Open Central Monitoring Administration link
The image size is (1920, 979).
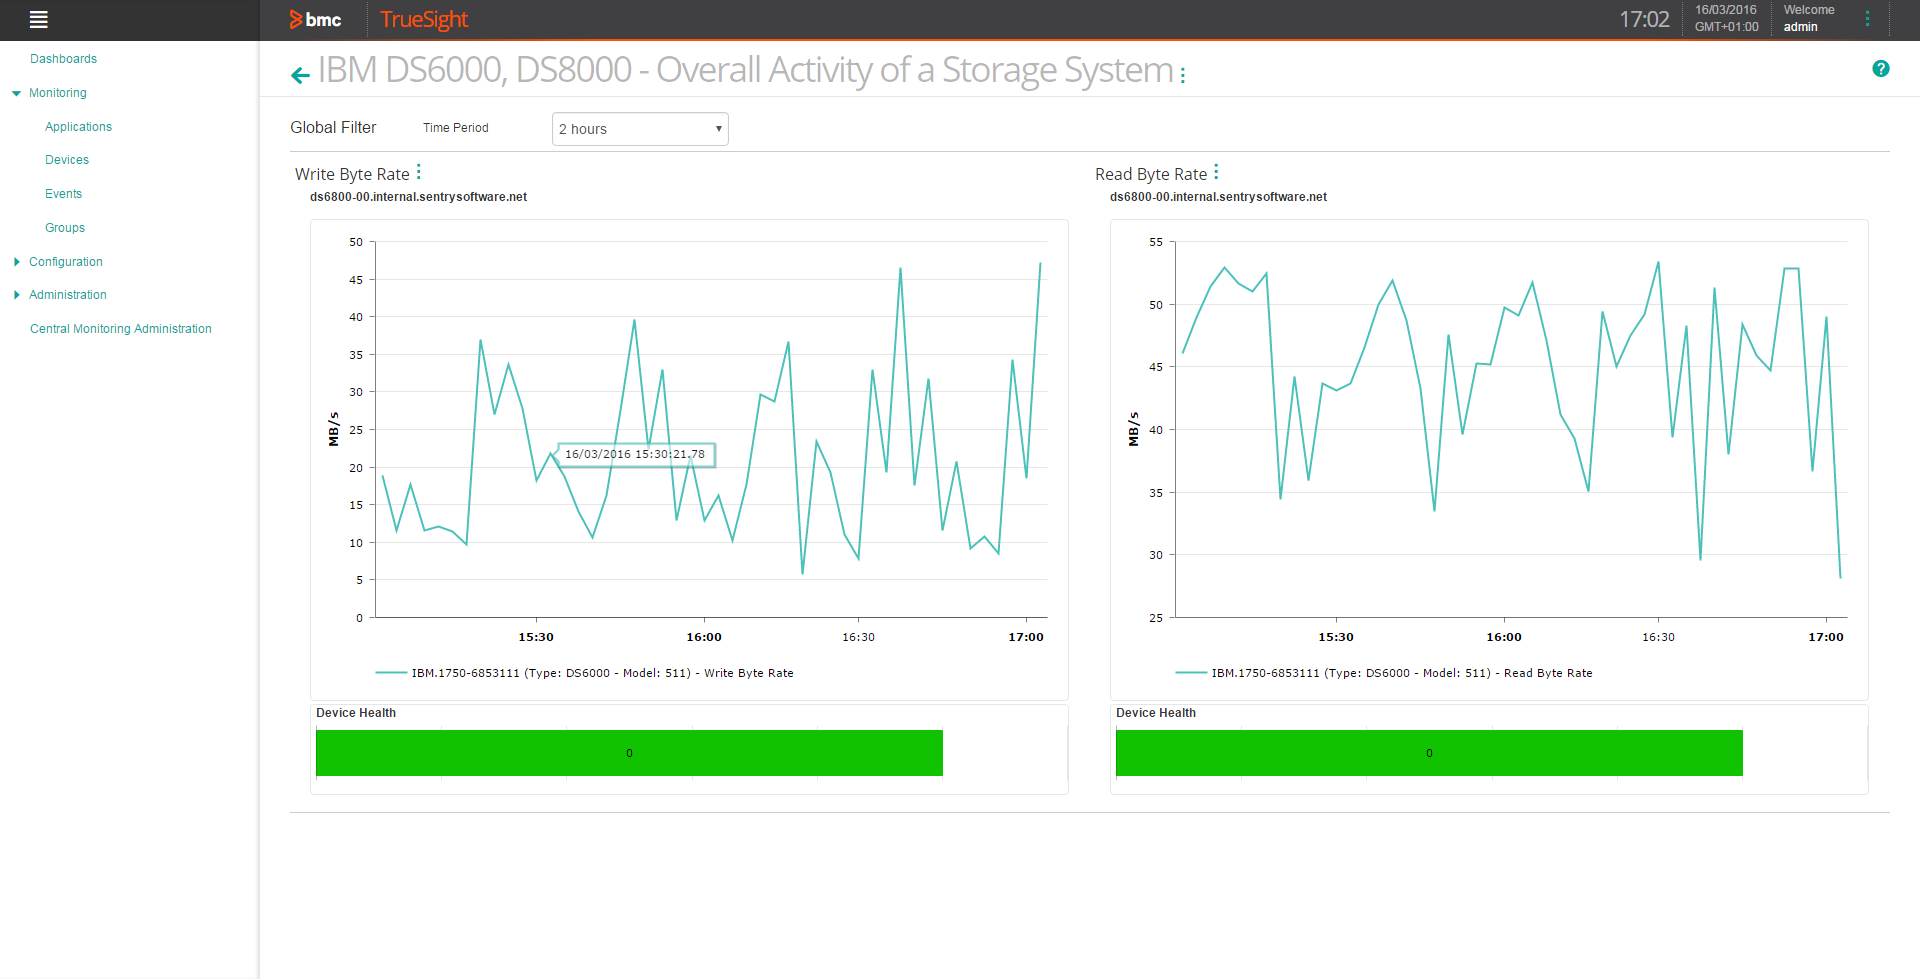[121, 329]
